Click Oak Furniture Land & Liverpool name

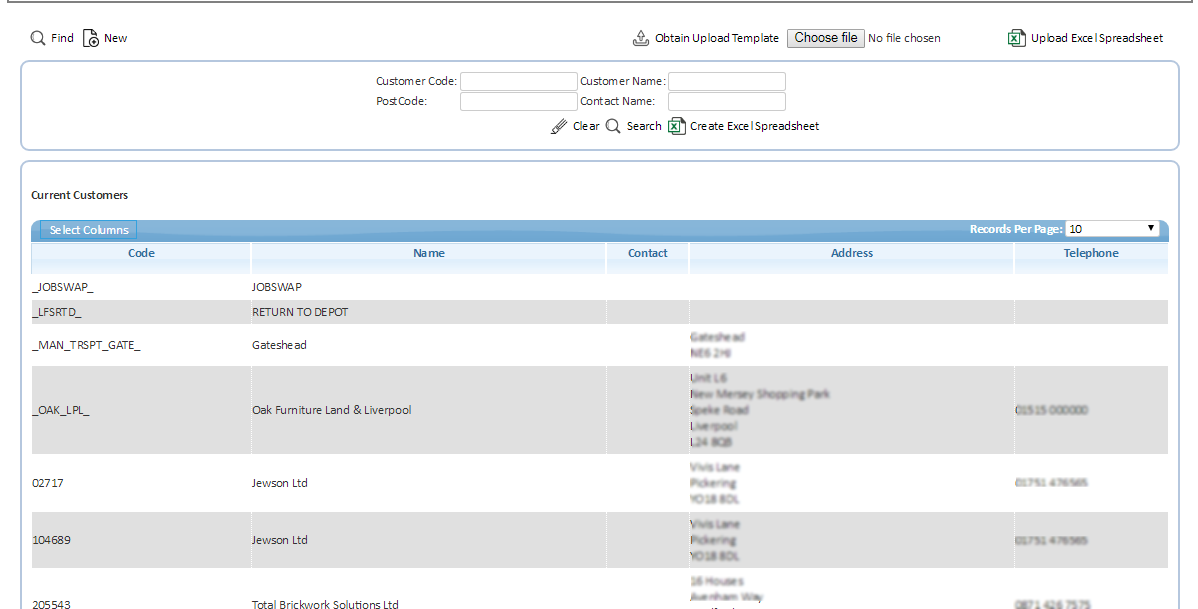[332, 410]
